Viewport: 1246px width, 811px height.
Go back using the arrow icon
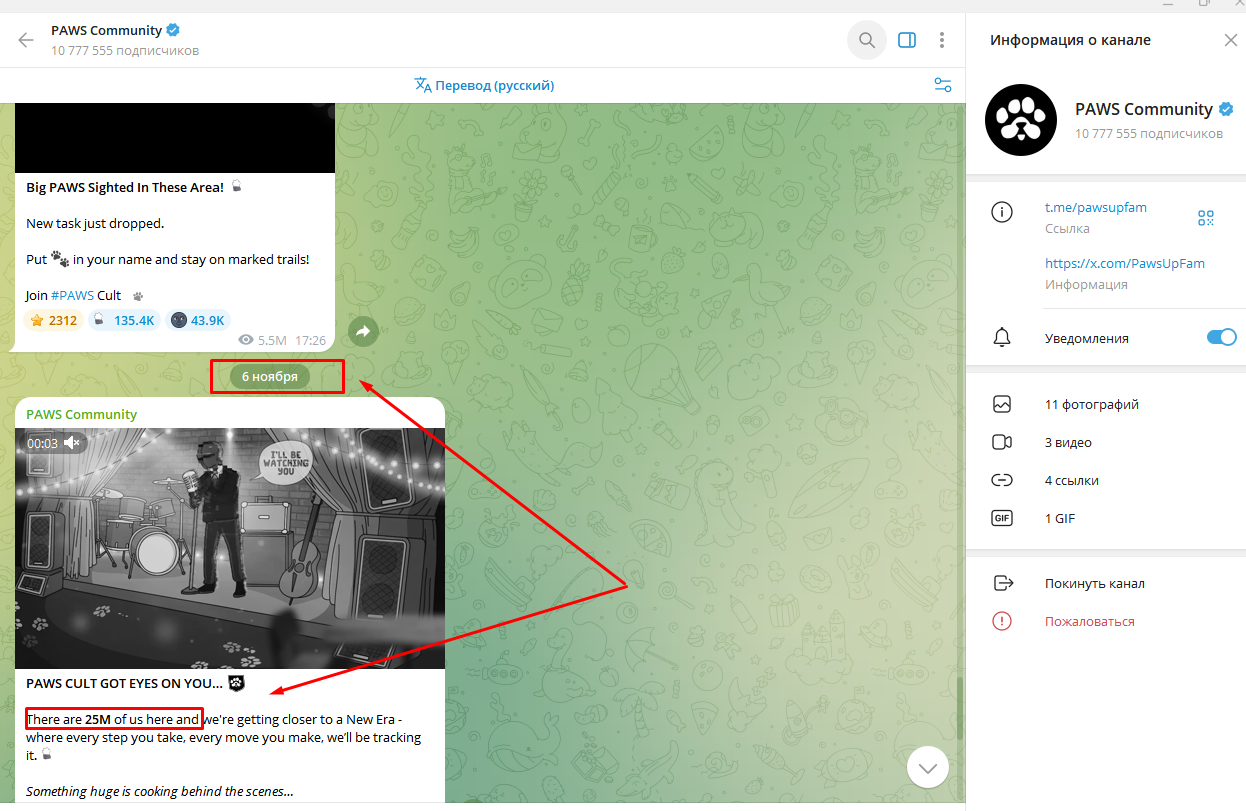[x=26, y=40]
